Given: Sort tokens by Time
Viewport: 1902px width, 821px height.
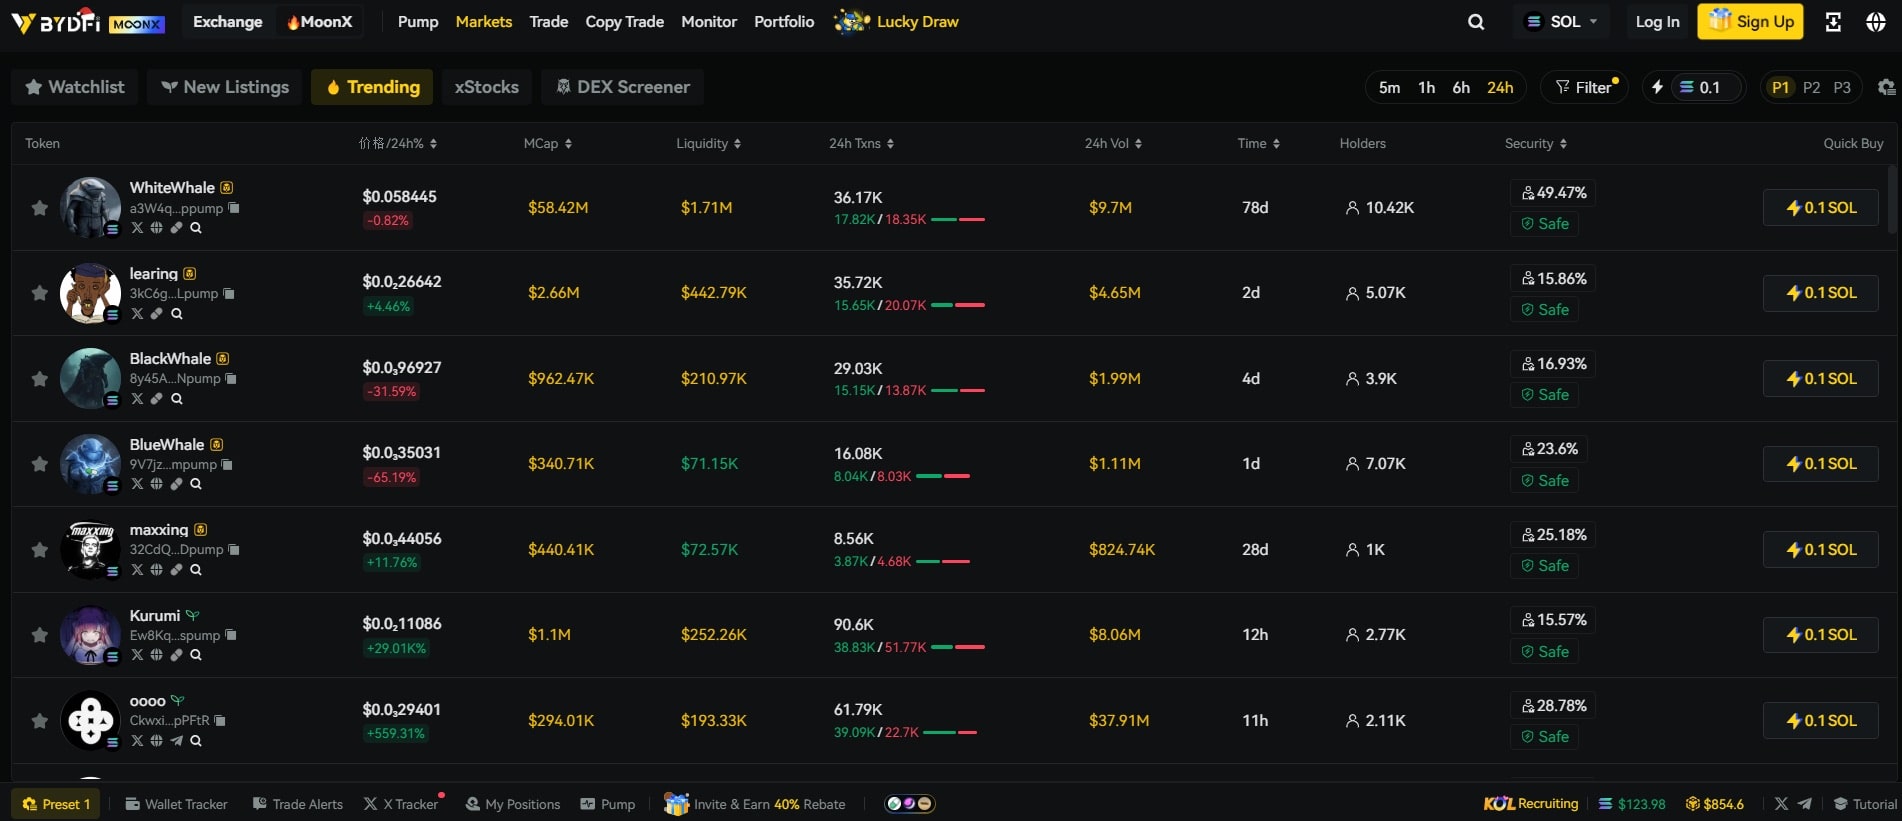Looking at the screenshot, I should (1258, 143).
